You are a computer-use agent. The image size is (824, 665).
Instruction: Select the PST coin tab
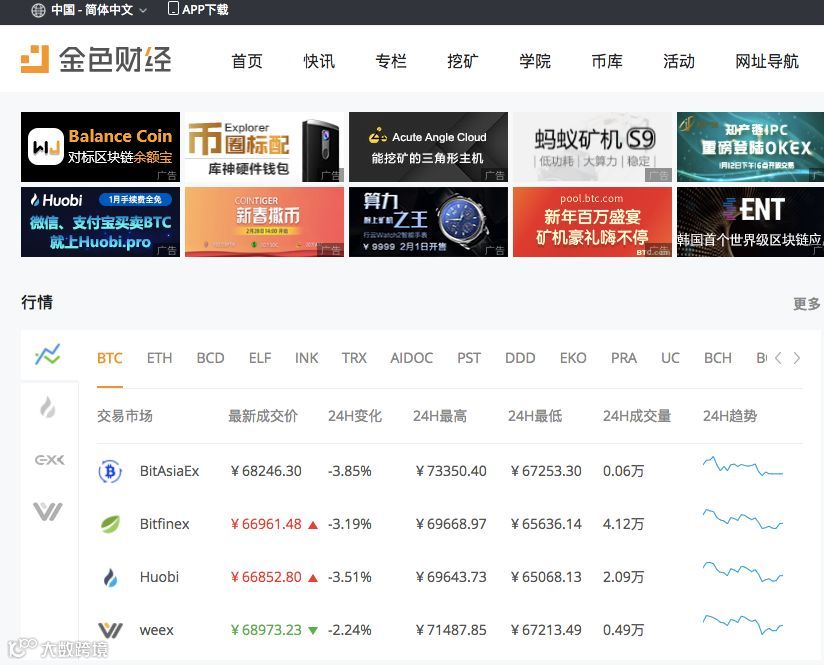(x=469, y=359)
